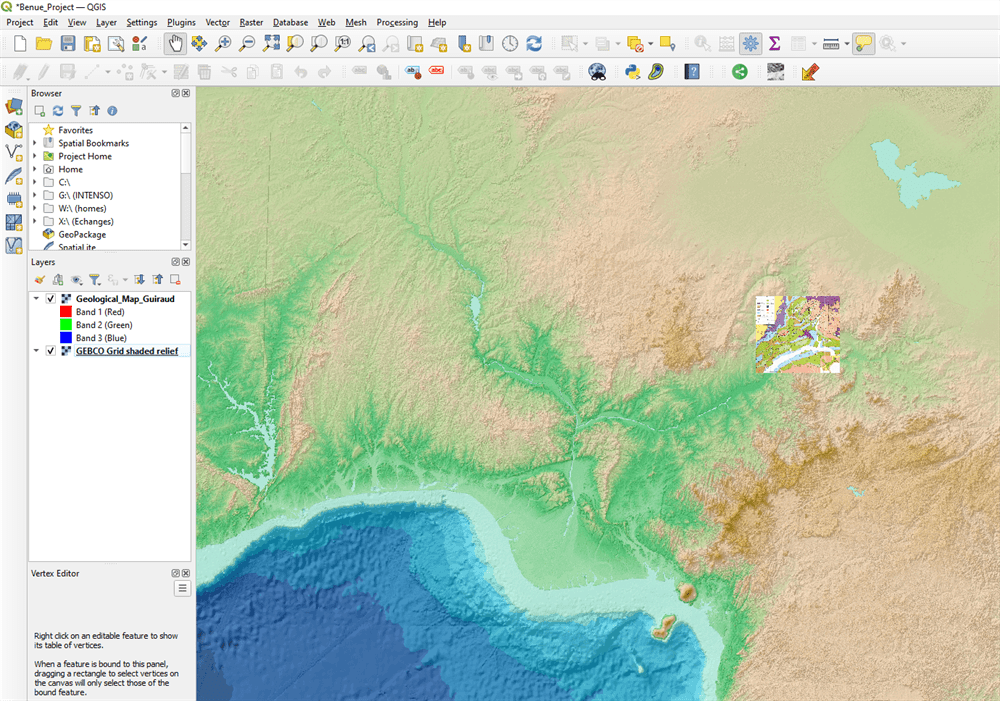Image resolution: width=1000 pixels, height=701 pixels.
Task: Click the Zoom In magnifier tool
Action: pyautogui.click(x=223, y=43)
